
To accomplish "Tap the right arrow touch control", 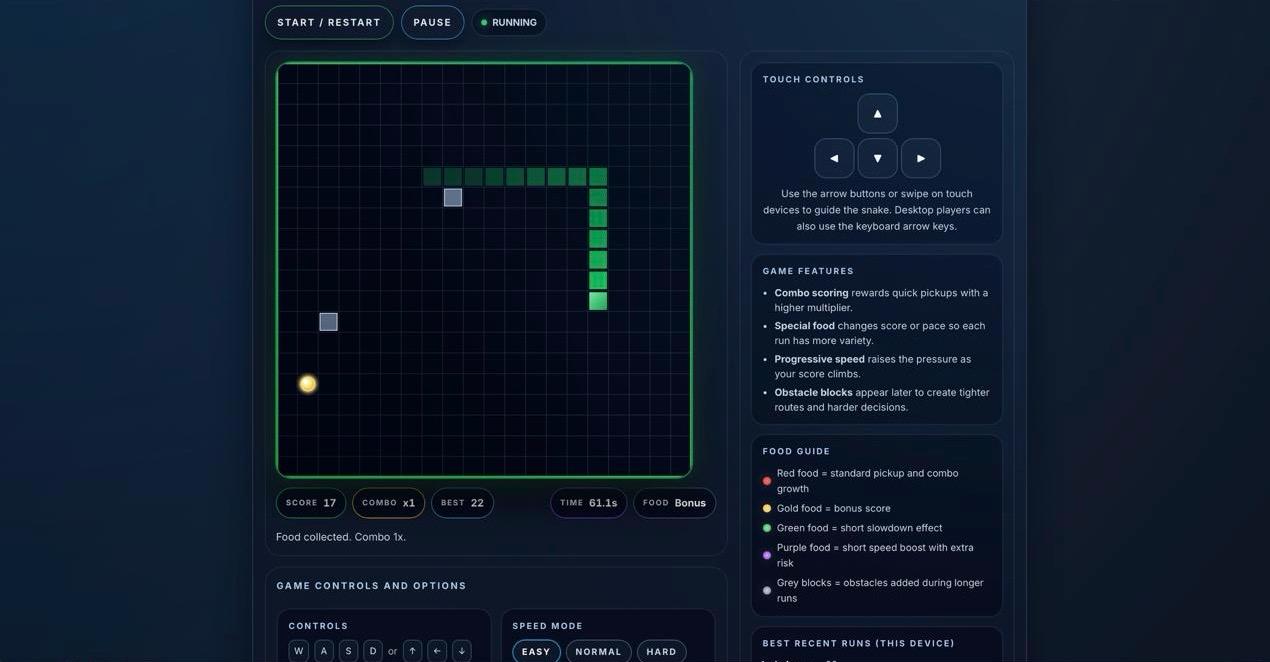I will [x=921, y=158].
